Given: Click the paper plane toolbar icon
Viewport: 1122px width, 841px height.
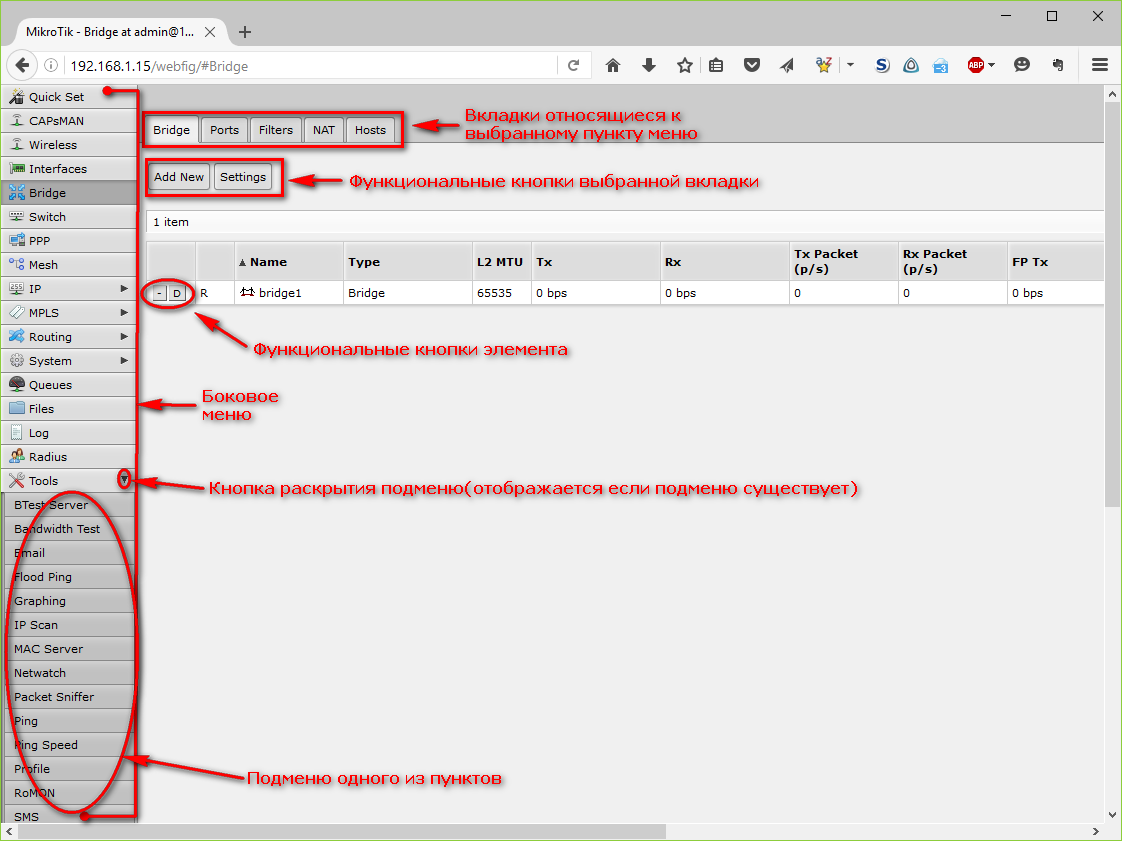Looking at the screenshot, I should pos(787,66).
